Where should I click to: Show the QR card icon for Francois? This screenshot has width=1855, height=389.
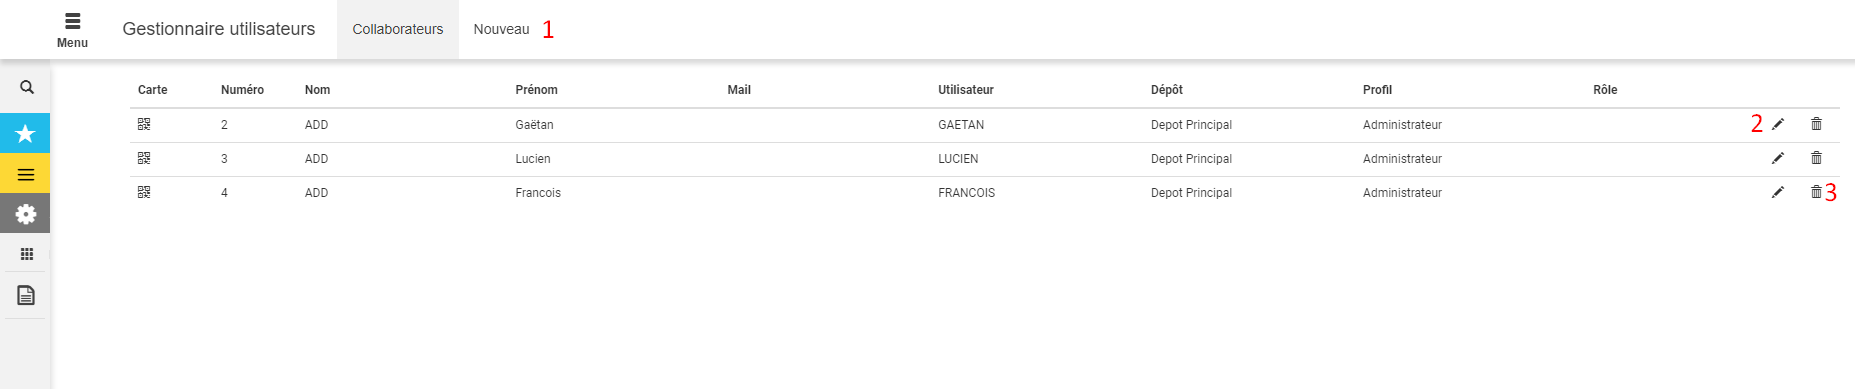(x=144, y=192)
